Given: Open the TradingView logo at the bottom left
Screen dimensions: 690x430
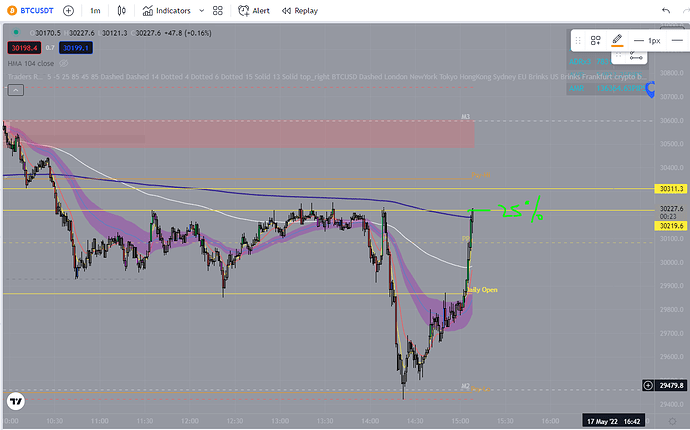Looking at the screenshot, I should point(16,401).
